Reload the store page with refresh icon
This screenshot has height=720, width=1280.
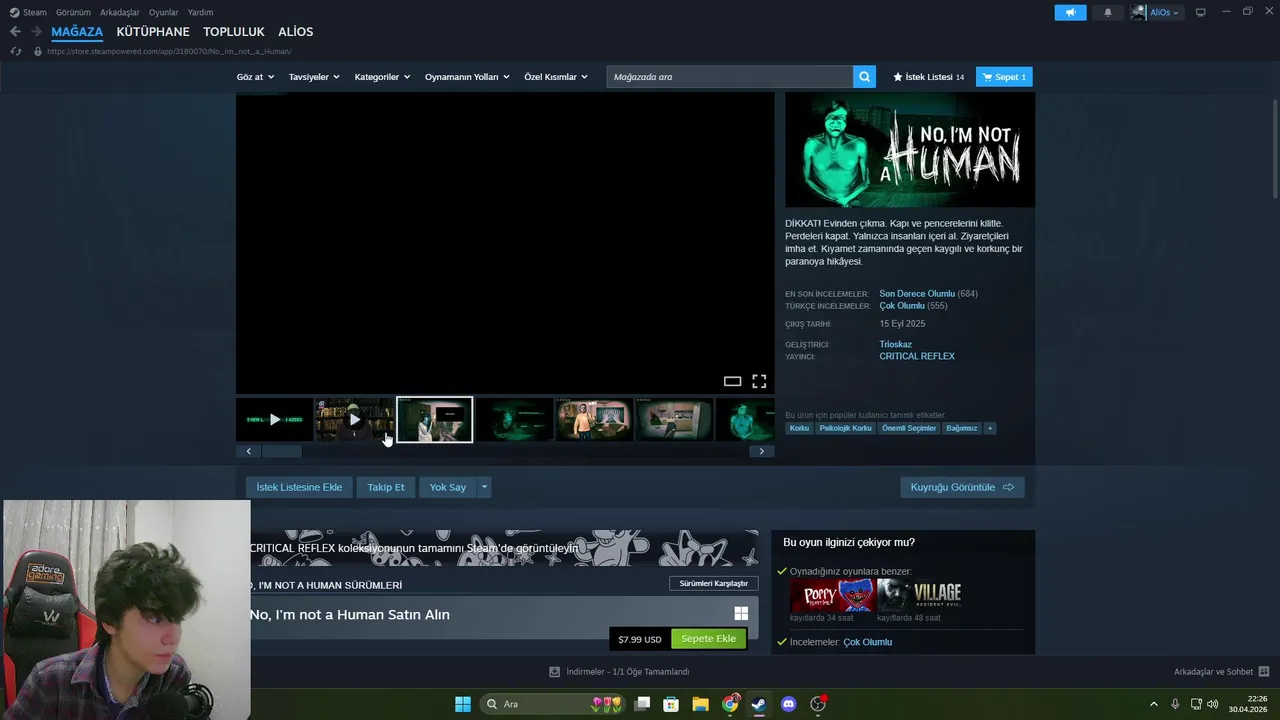(15, 51)
